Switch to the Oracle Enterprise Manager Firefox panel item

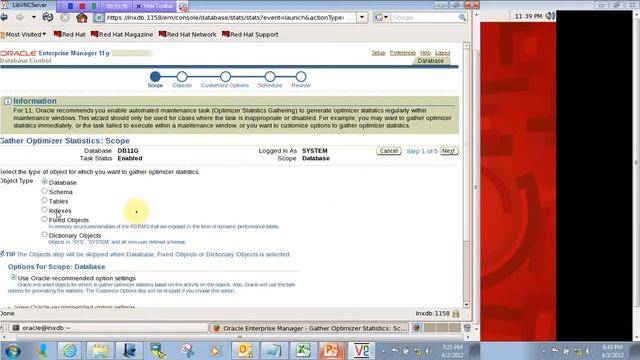(309, 328)
